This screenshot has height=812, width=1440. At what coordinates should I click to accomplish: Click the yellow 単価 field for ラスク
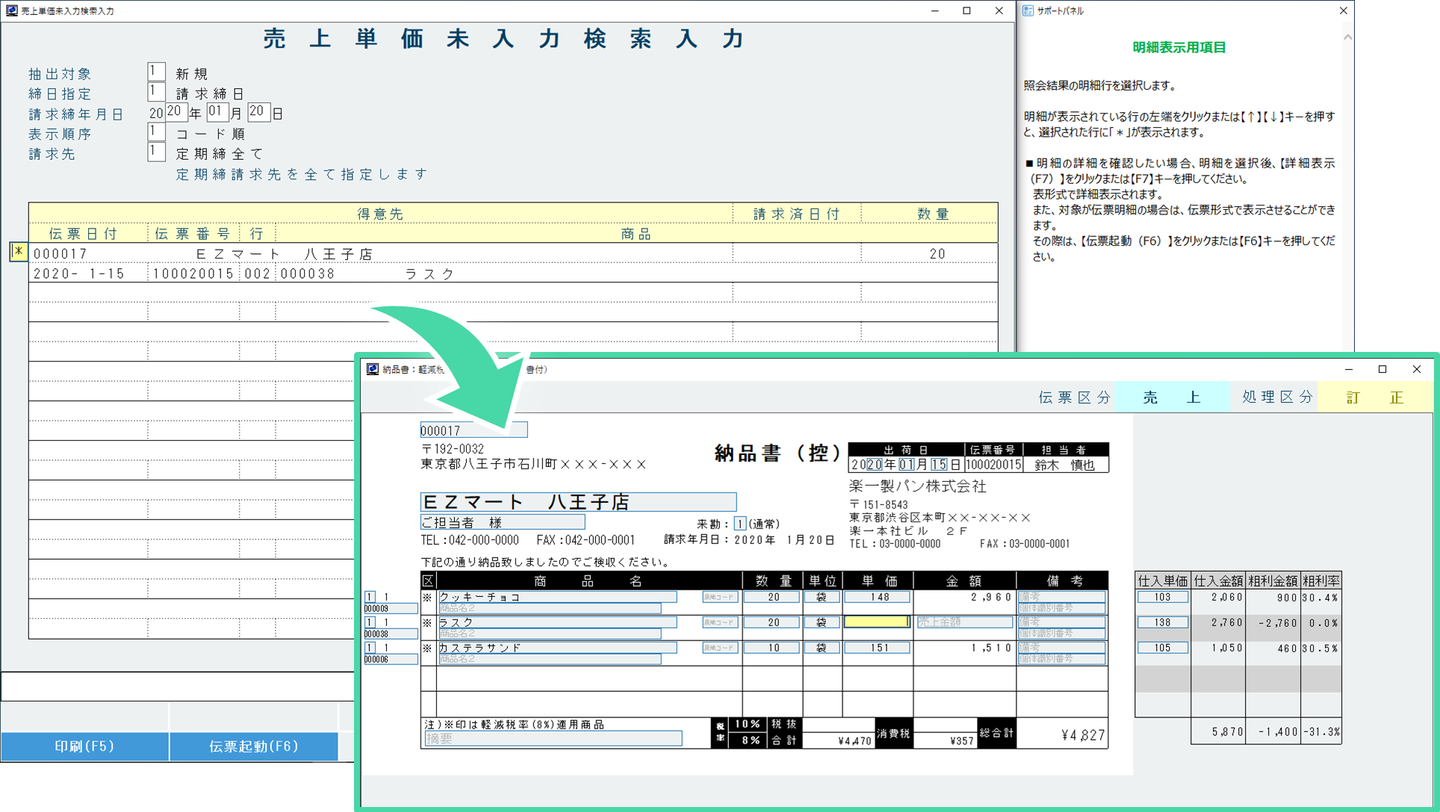point(876,622)
